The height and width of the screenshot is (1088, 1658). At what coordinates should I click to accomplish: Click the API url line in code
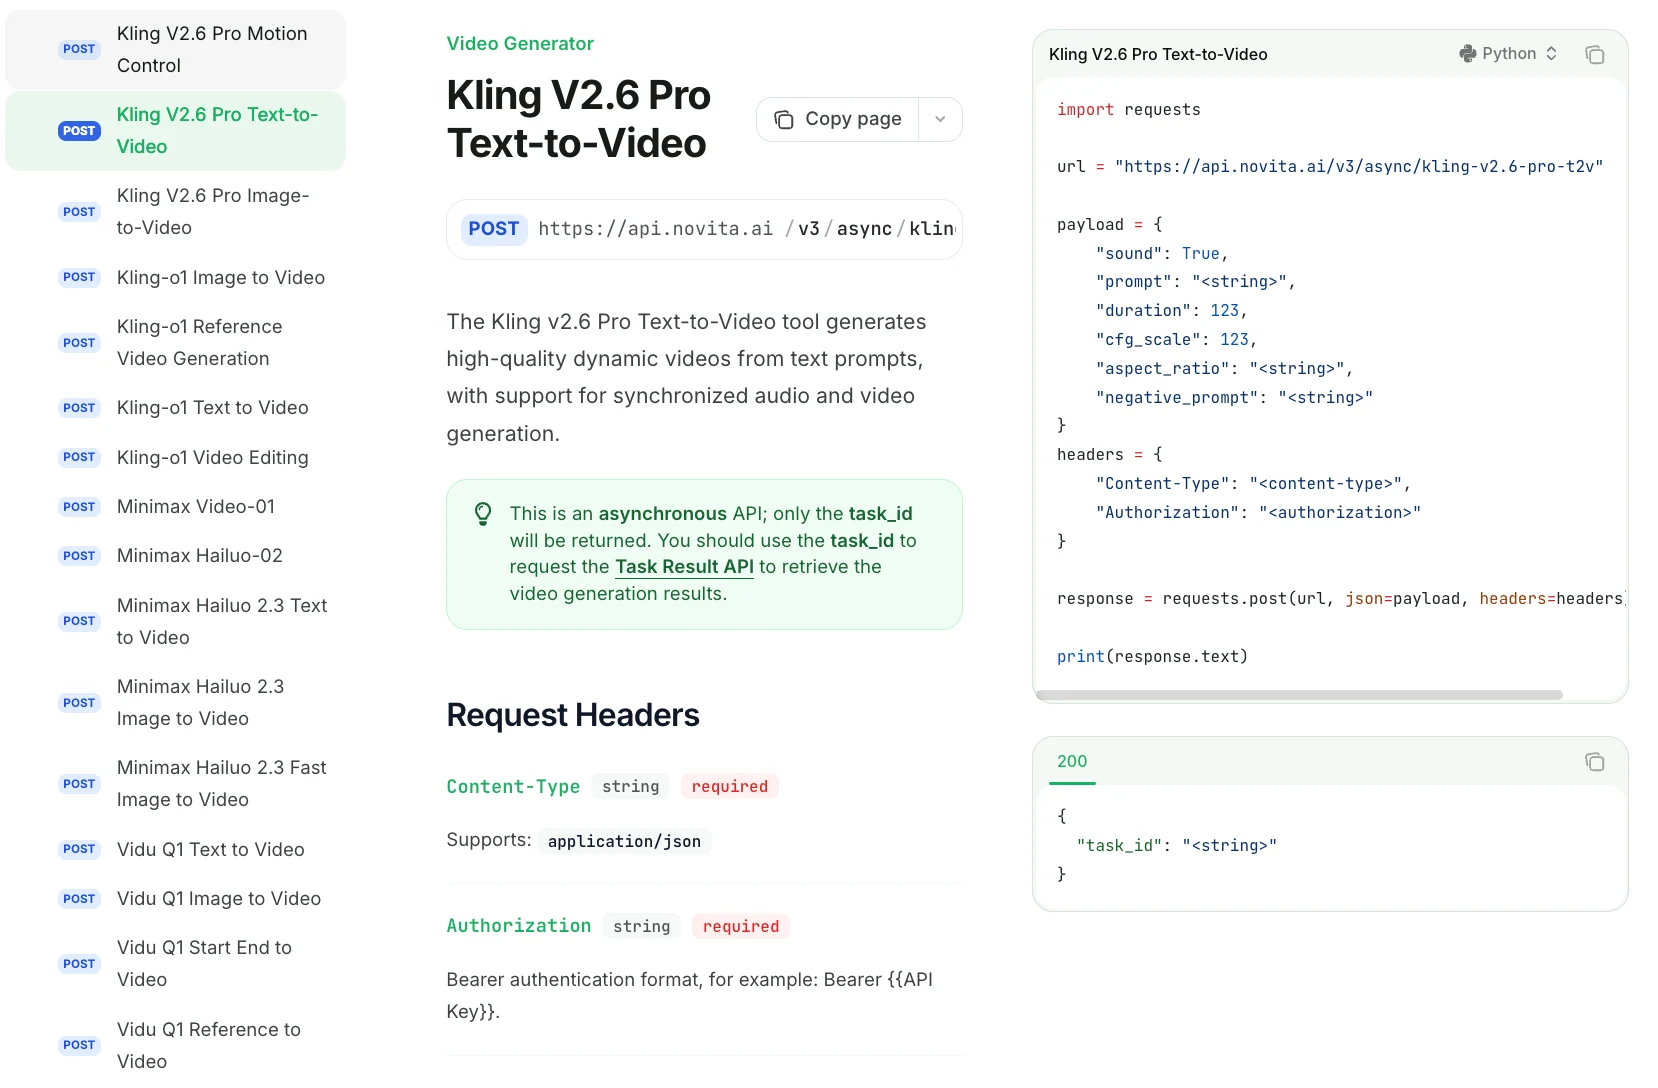[x=1330, y=167]
